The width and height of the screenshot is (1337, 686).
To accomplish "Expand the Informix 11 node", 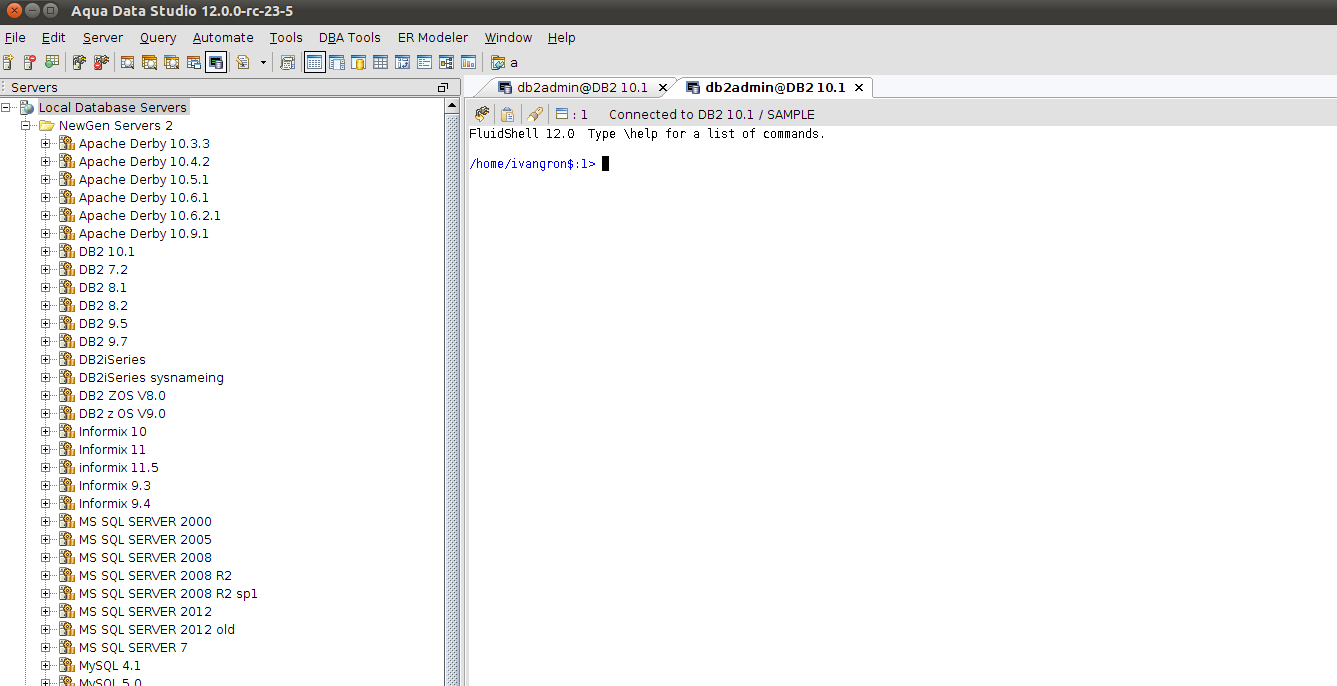I will coord(46,449).
